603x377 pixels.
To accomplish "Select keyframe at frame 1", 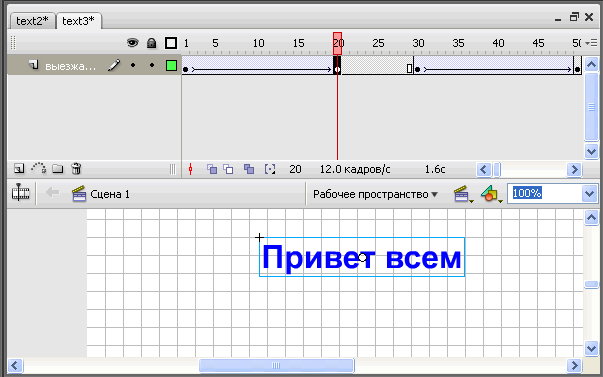I will coord(185,70).
